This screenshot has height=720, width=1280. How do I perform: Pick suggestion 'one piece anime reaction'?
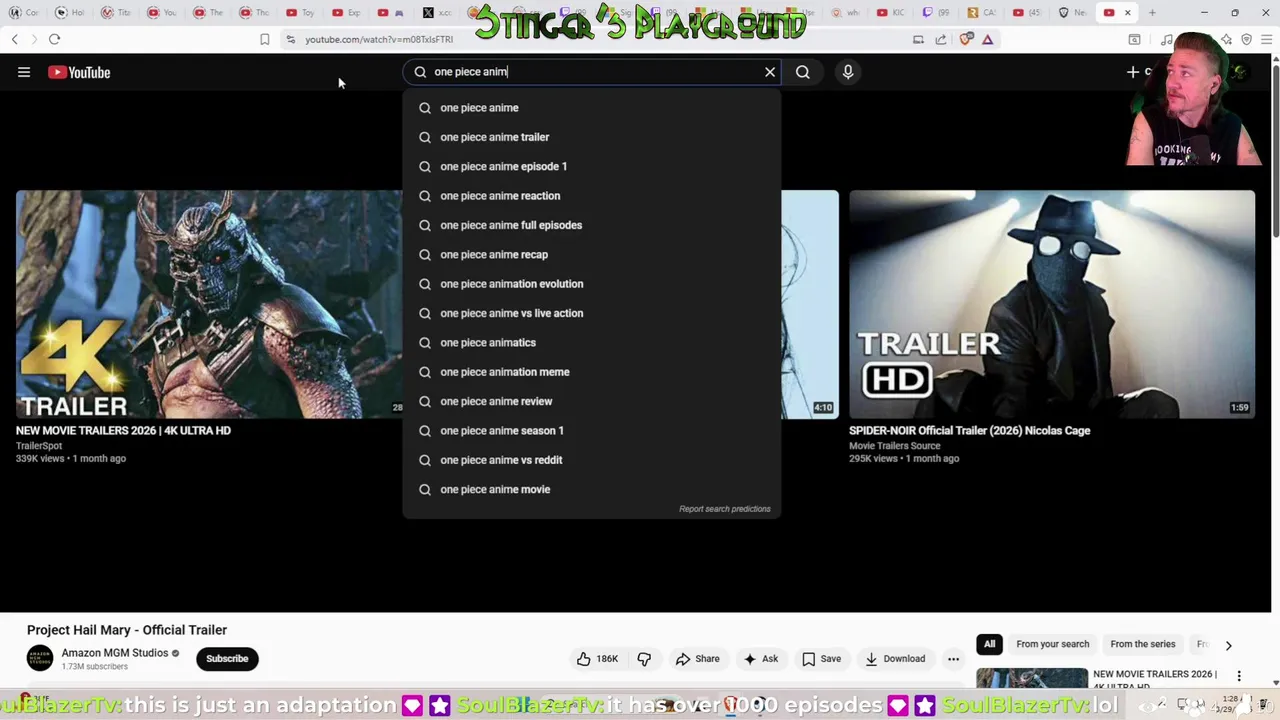pos(592,196)
